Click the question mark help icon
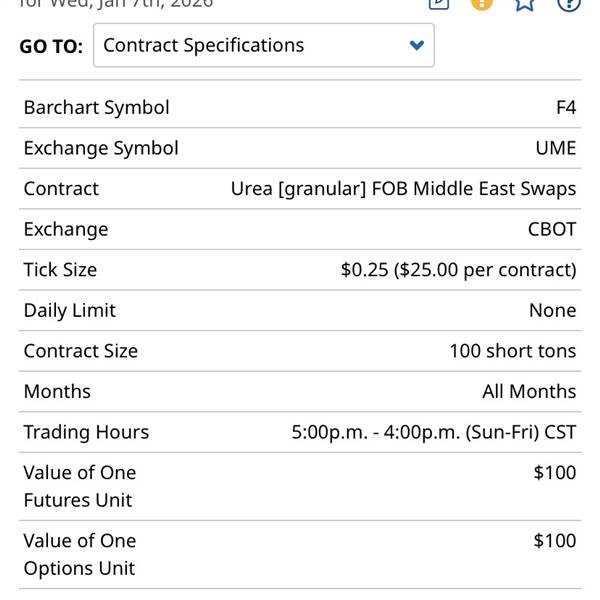 pos(568,3)
